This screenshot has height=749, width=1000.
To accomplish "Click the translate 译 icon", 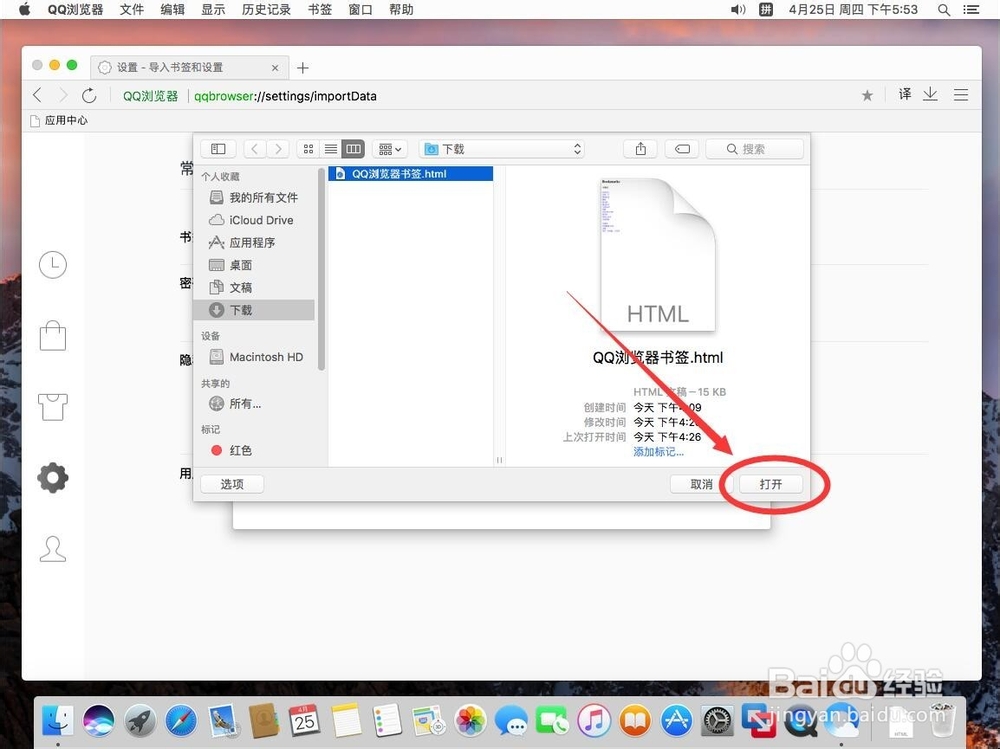I will [x=905, y=94].
